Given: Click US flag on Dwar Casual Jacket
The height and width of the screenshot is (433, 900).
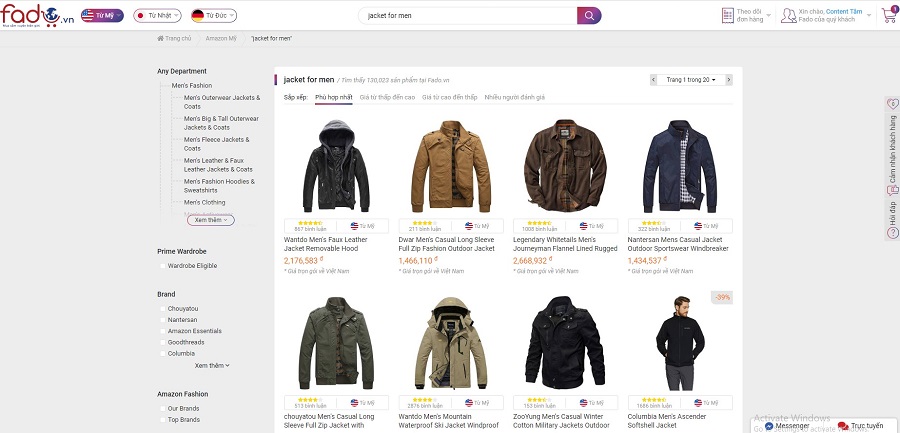Looking at the screenshot, I should click(x=469, y=226).
